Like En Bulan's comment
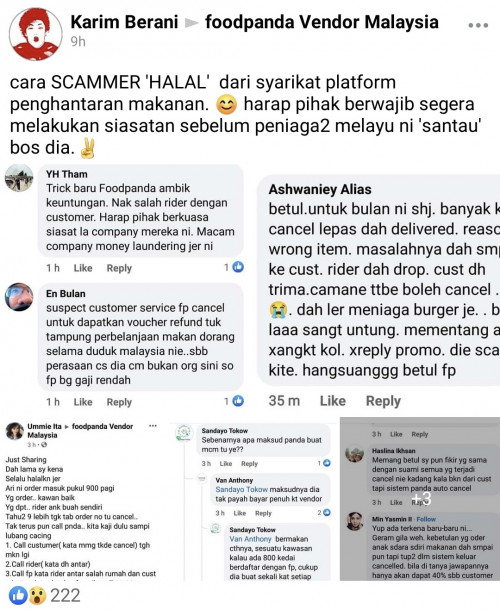500x610 pixels. point(83,402)
